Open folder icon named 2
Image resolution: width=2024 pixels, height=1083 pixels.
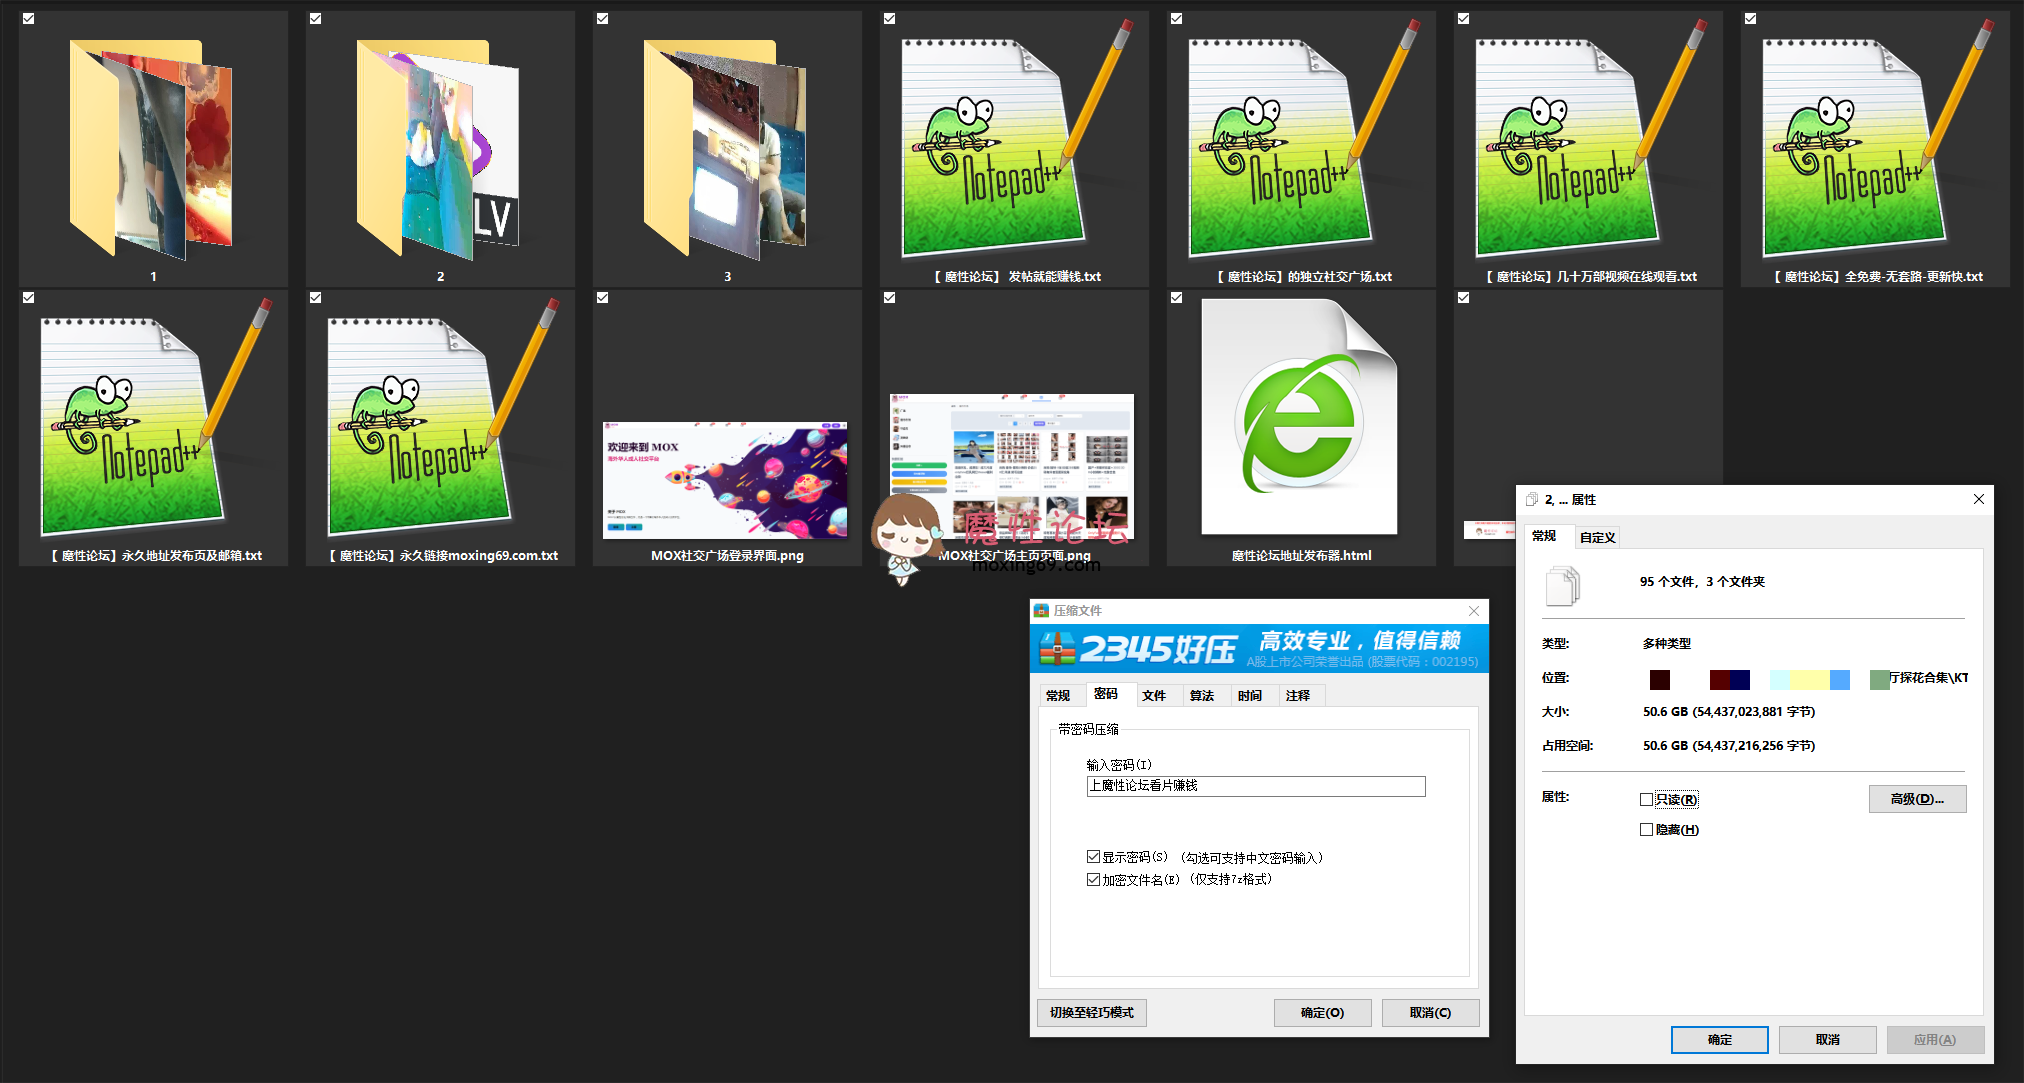click(x=439, y=148)
